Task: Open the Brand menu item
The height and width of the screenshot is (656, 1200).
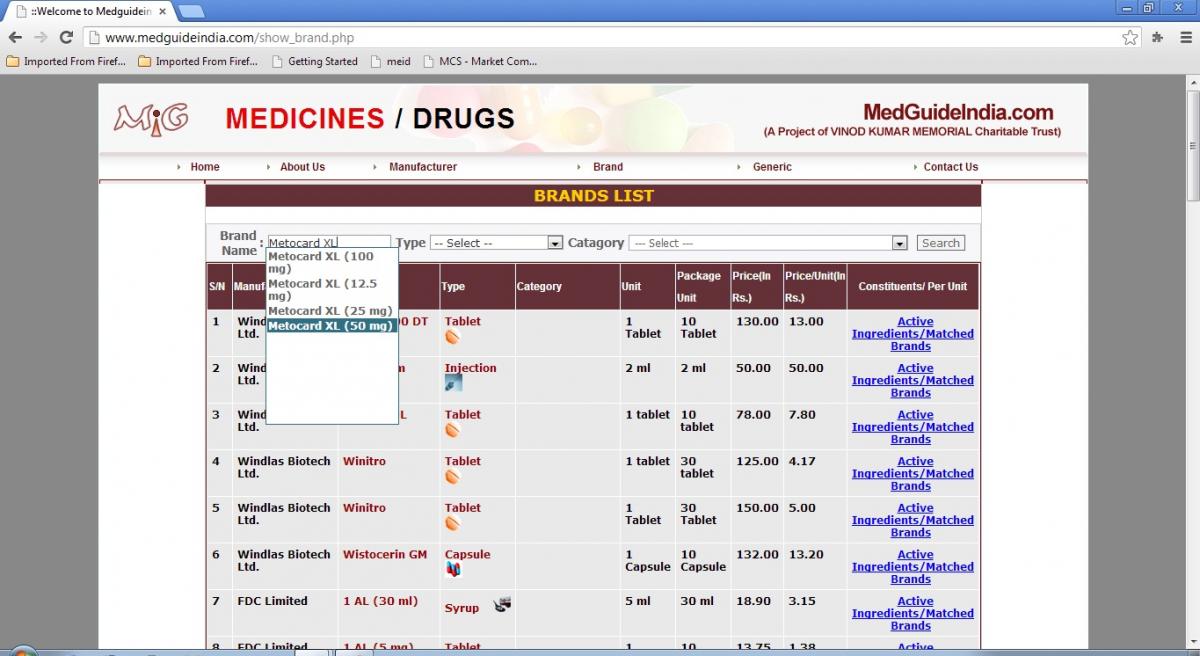Action: point(608,167)
